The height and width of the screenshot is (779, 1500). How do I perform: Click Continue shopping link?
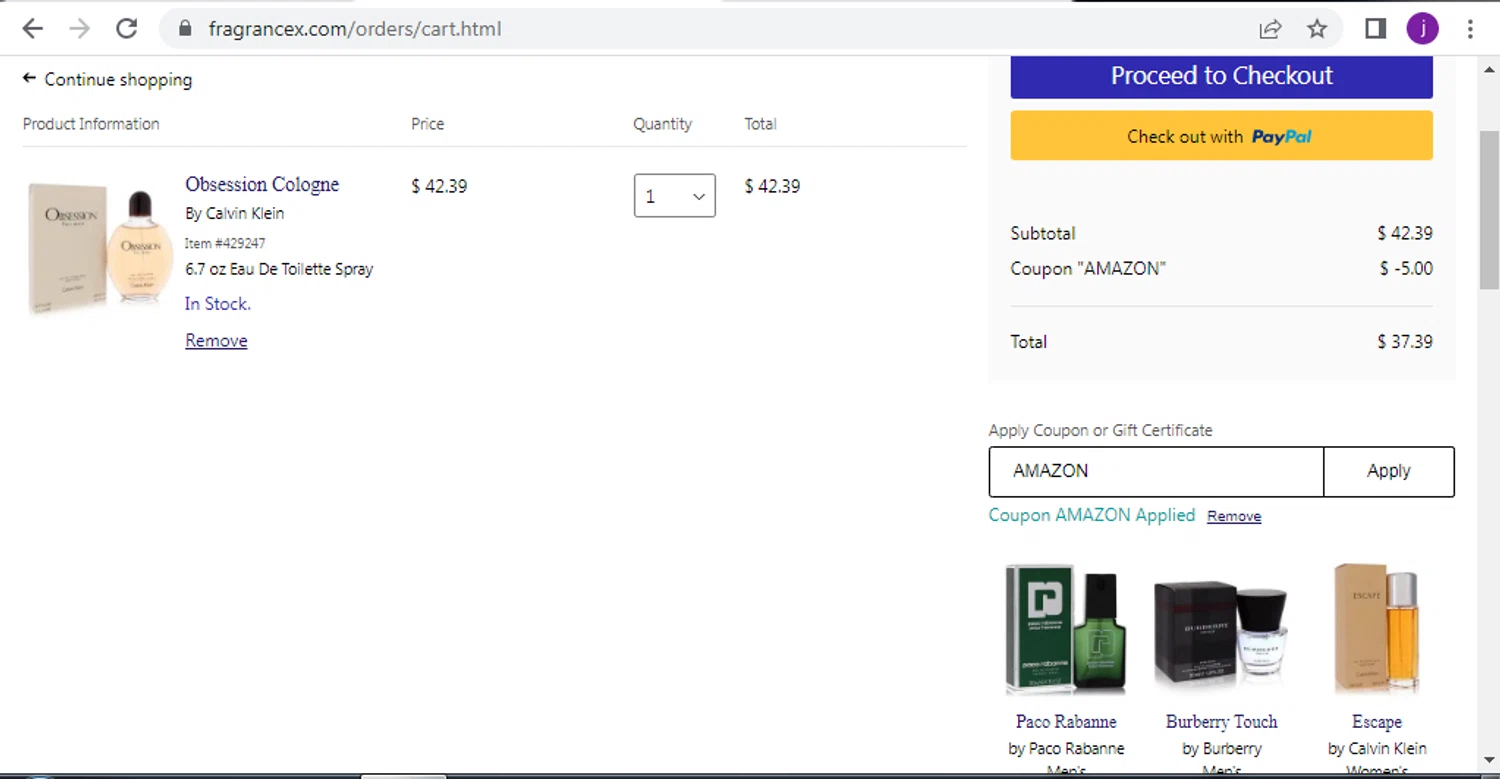point(107,79)
